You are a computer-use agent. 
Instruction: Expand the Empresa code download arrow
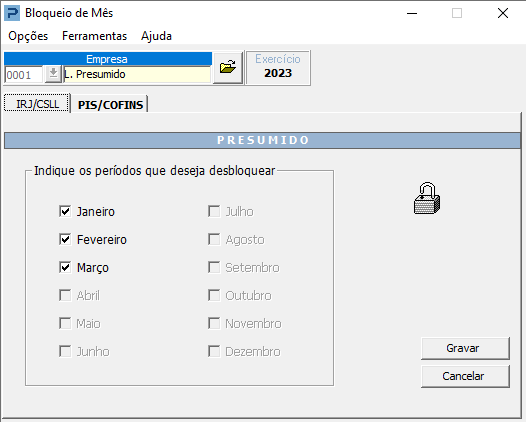click(53, 74)
